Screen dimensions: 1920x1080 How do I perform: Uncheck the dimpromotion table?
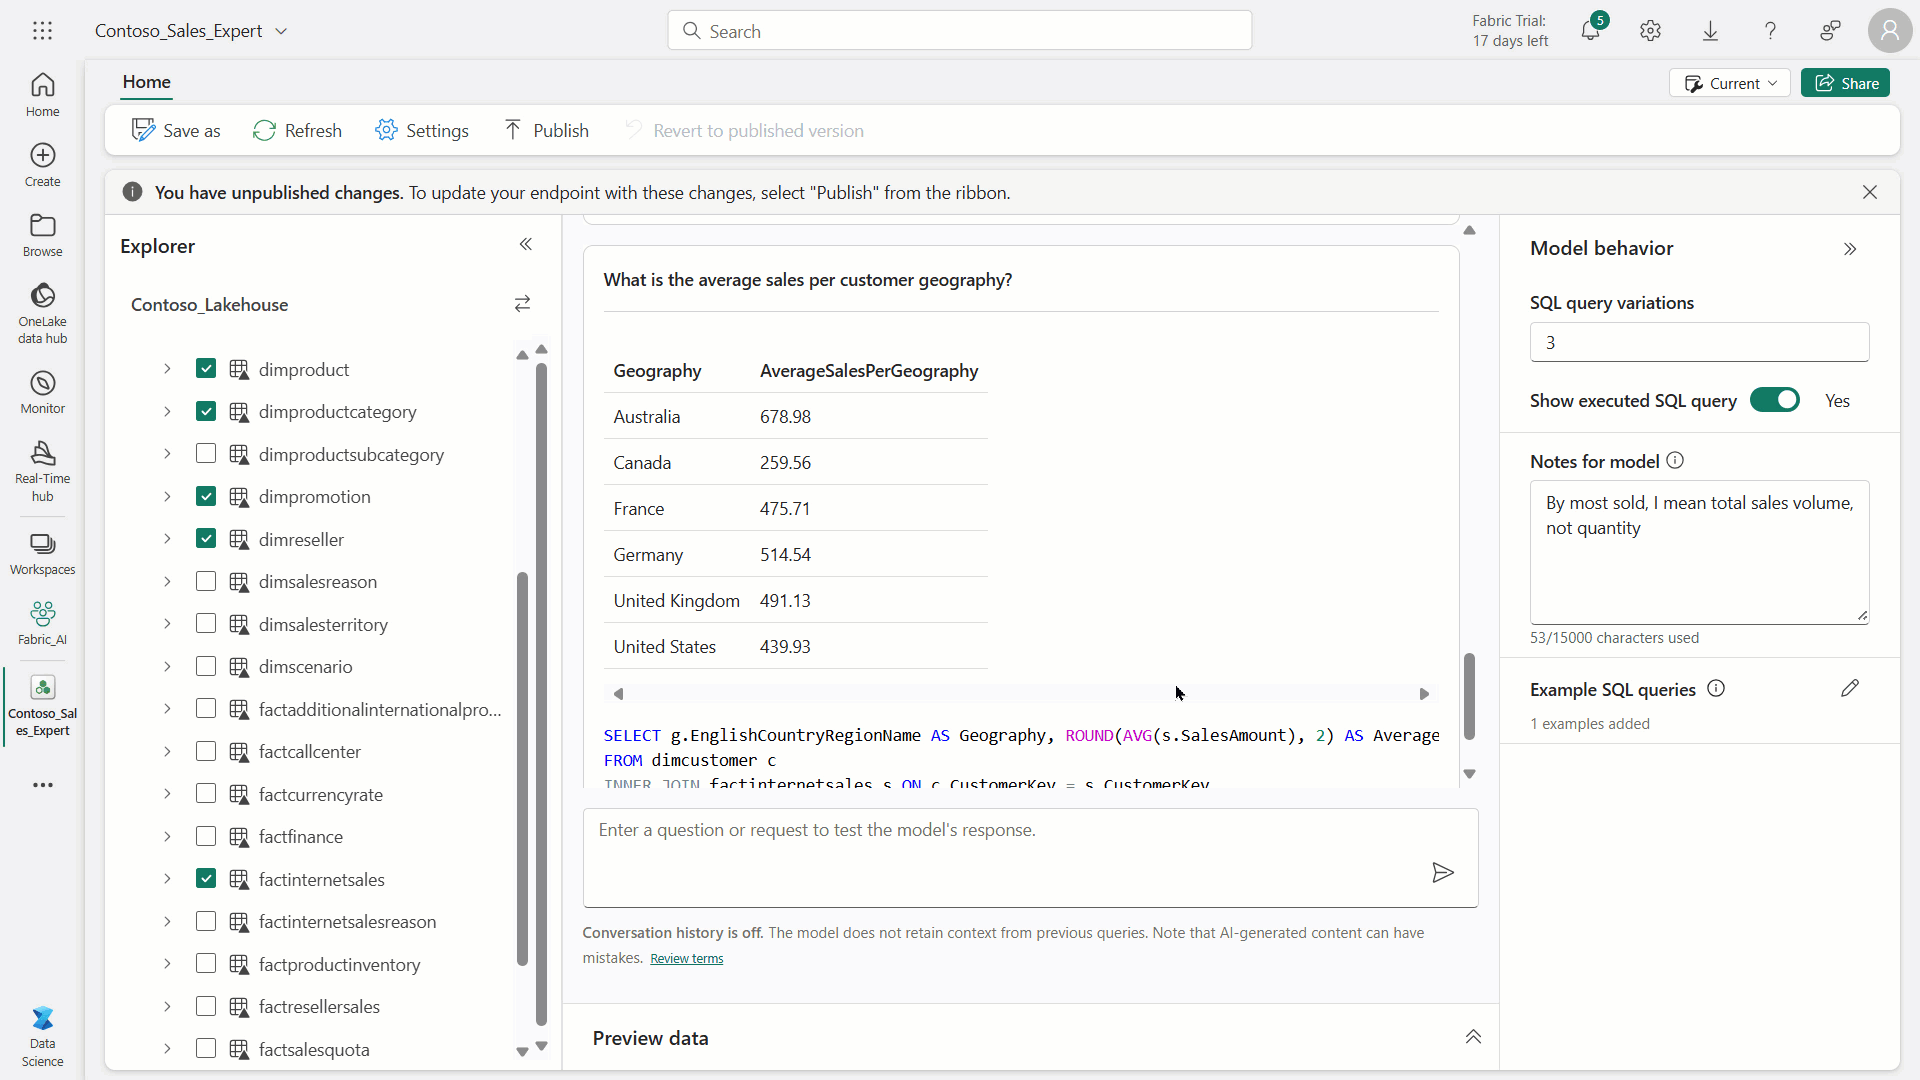206,496
